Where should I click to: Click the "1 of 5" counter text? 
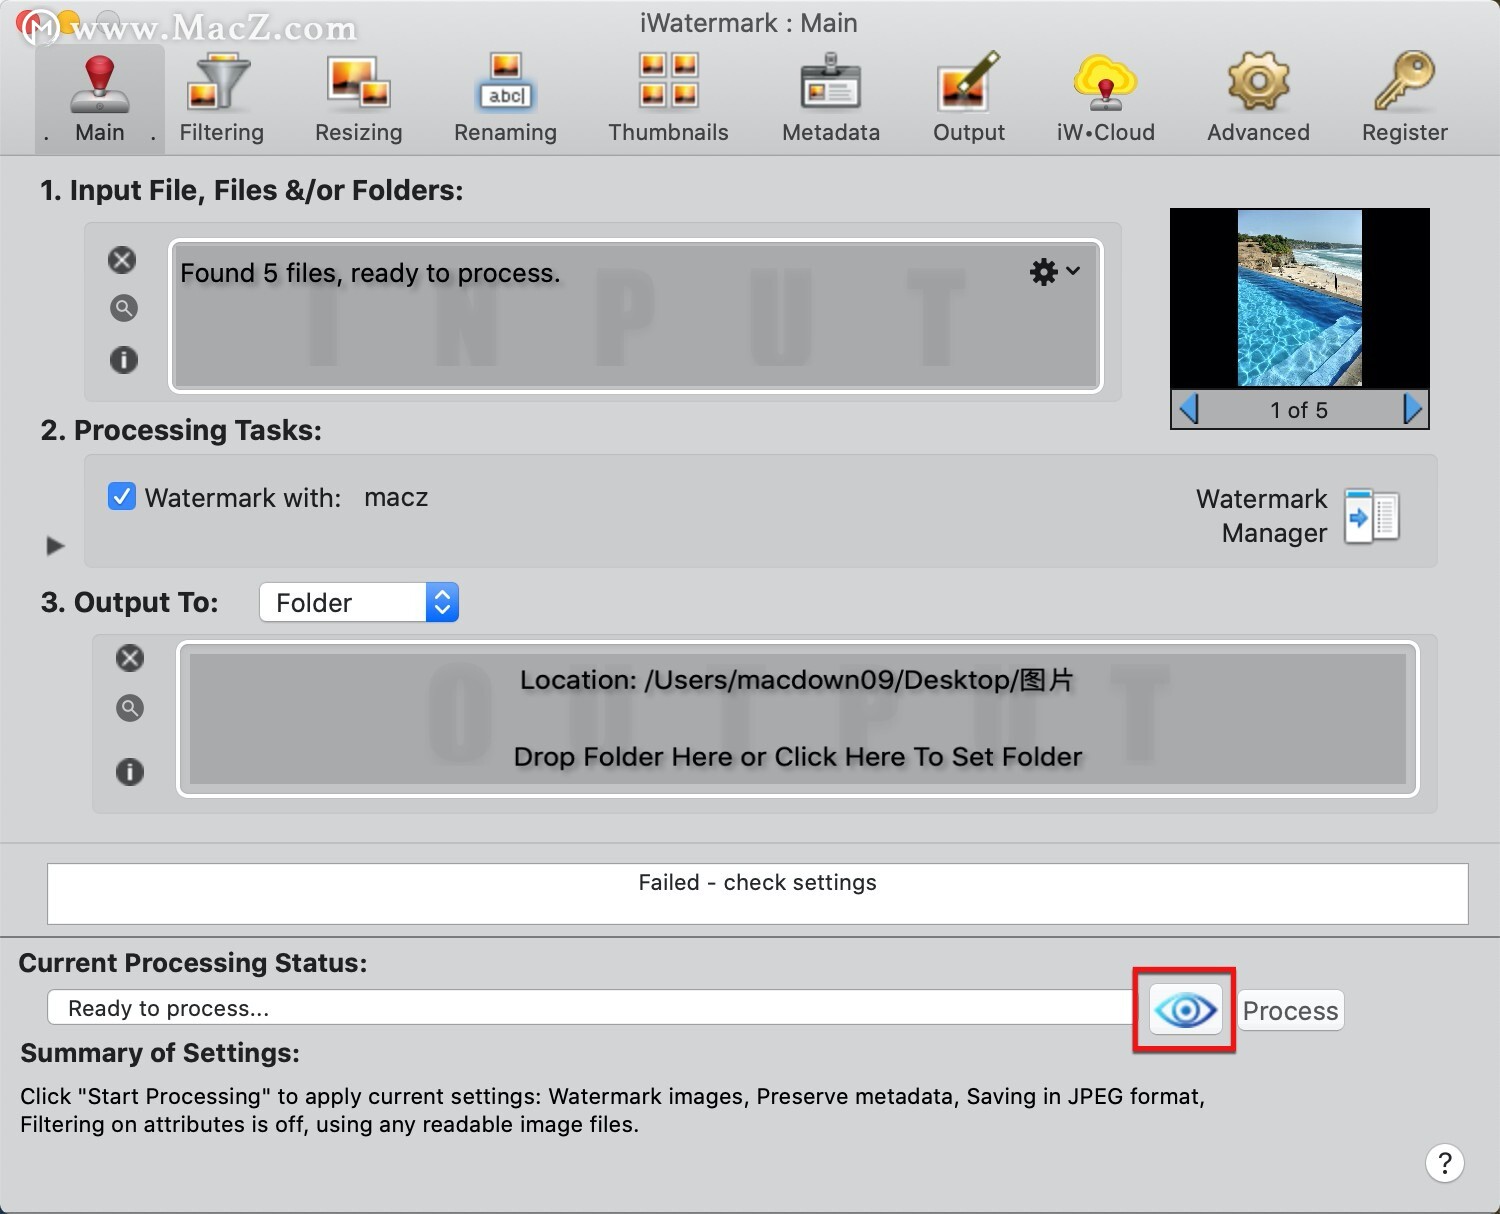[1299, 410]
